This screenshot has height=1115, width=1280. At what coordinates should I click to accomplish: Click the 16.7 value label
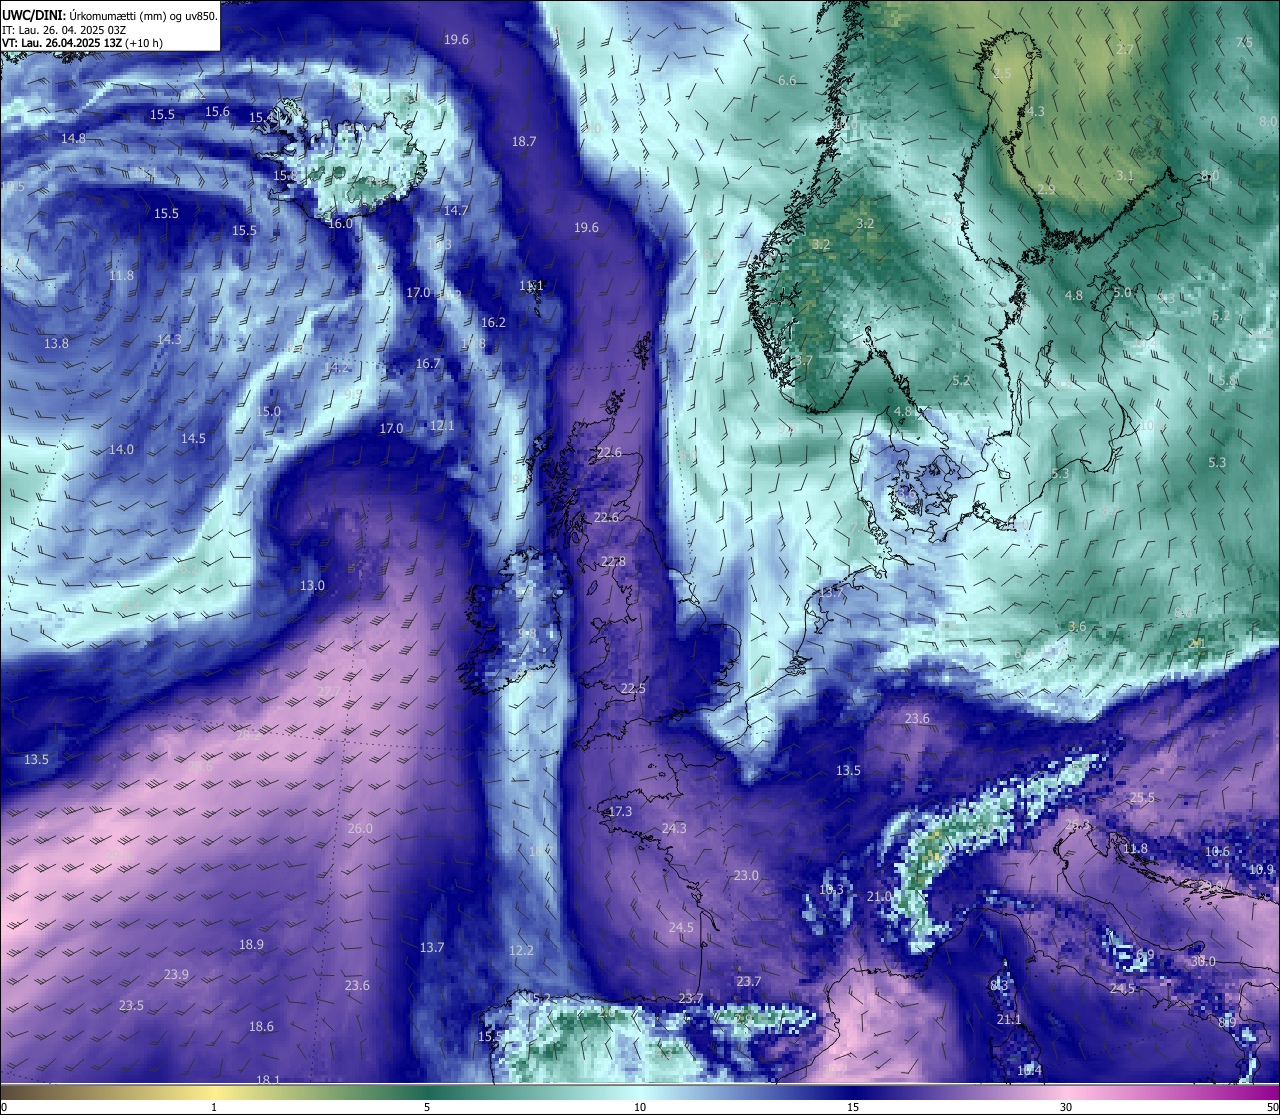tap(428, 364)
